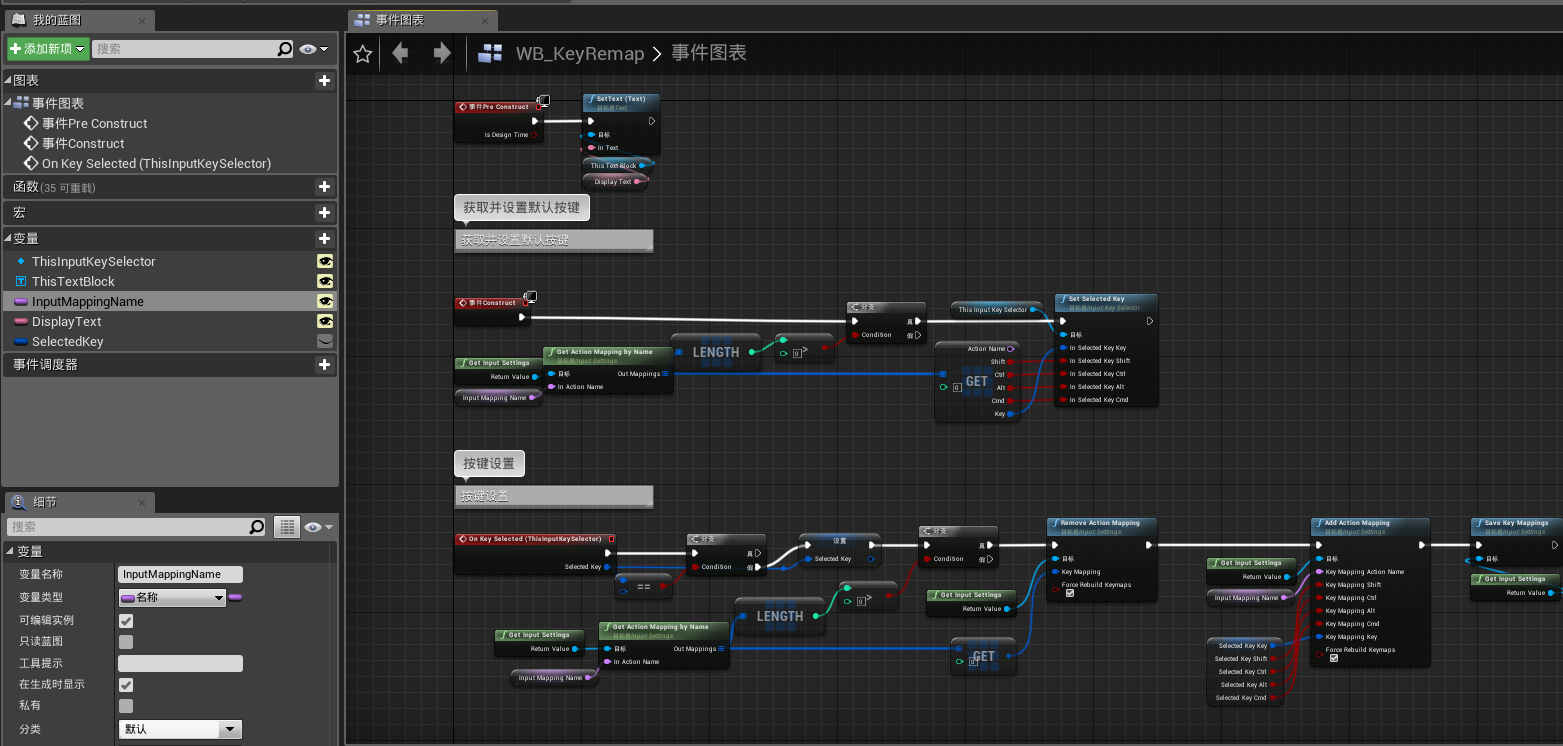
Task: Click the WB_KeyRemap breadcrumb link
Action: (x=578, y=53)
